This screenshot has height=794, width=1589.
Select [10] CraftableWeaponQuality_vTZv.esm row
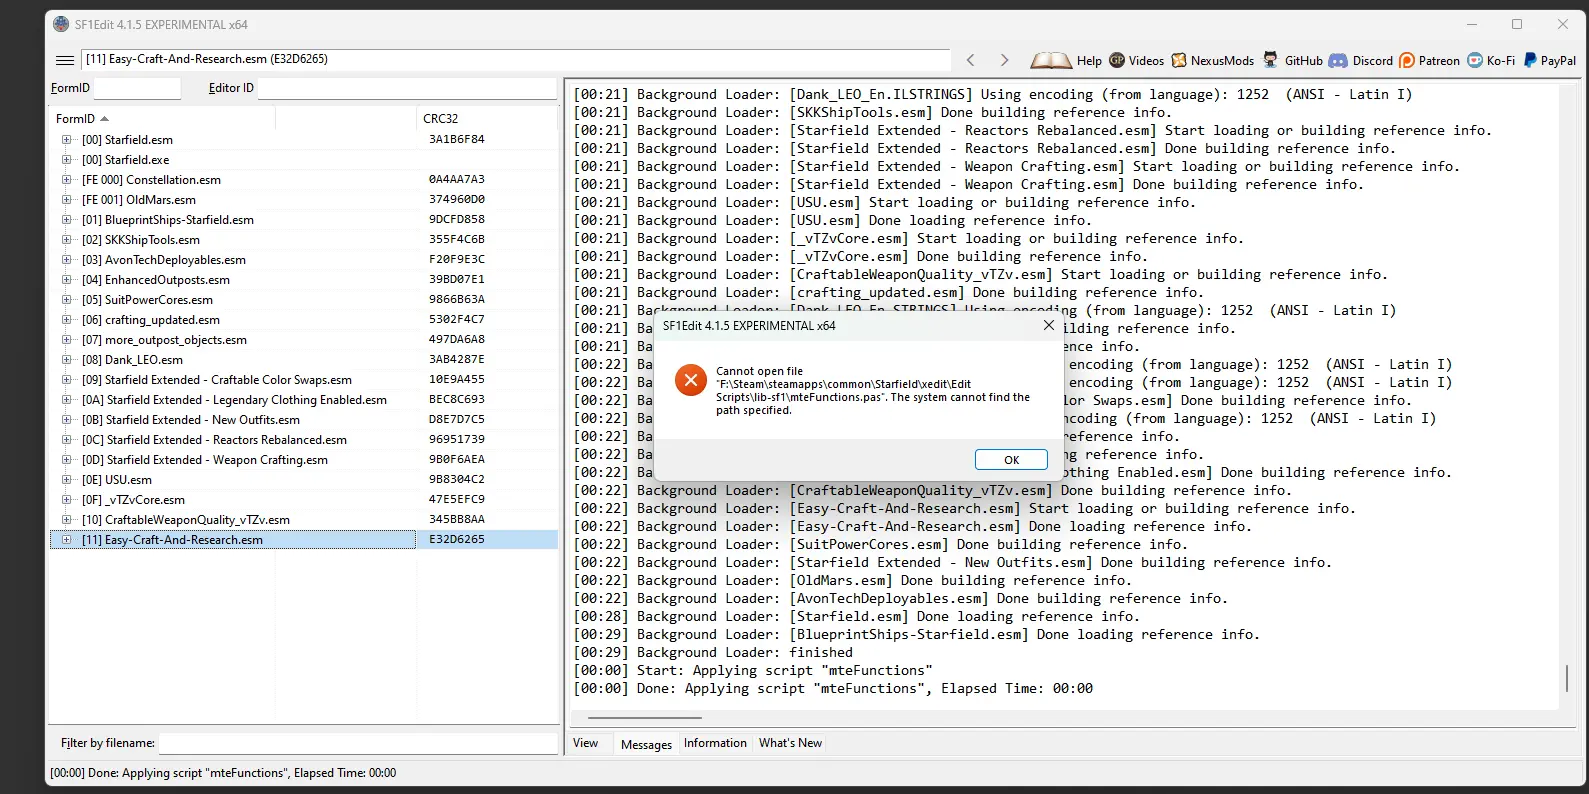click(x=304, y=520)
